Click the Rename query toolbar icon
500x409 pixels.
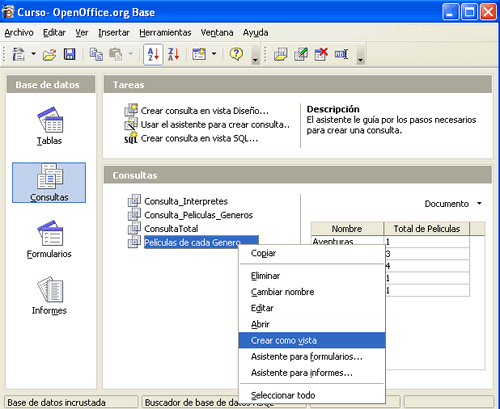341,54
